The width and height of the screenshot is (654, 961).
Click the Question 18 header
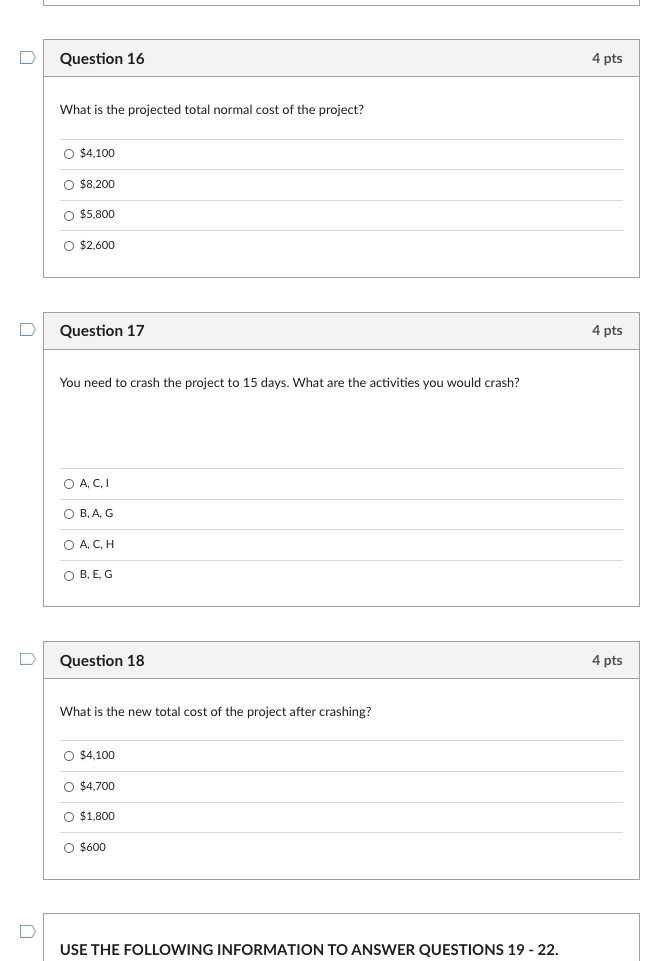click(x=102, y=660)
